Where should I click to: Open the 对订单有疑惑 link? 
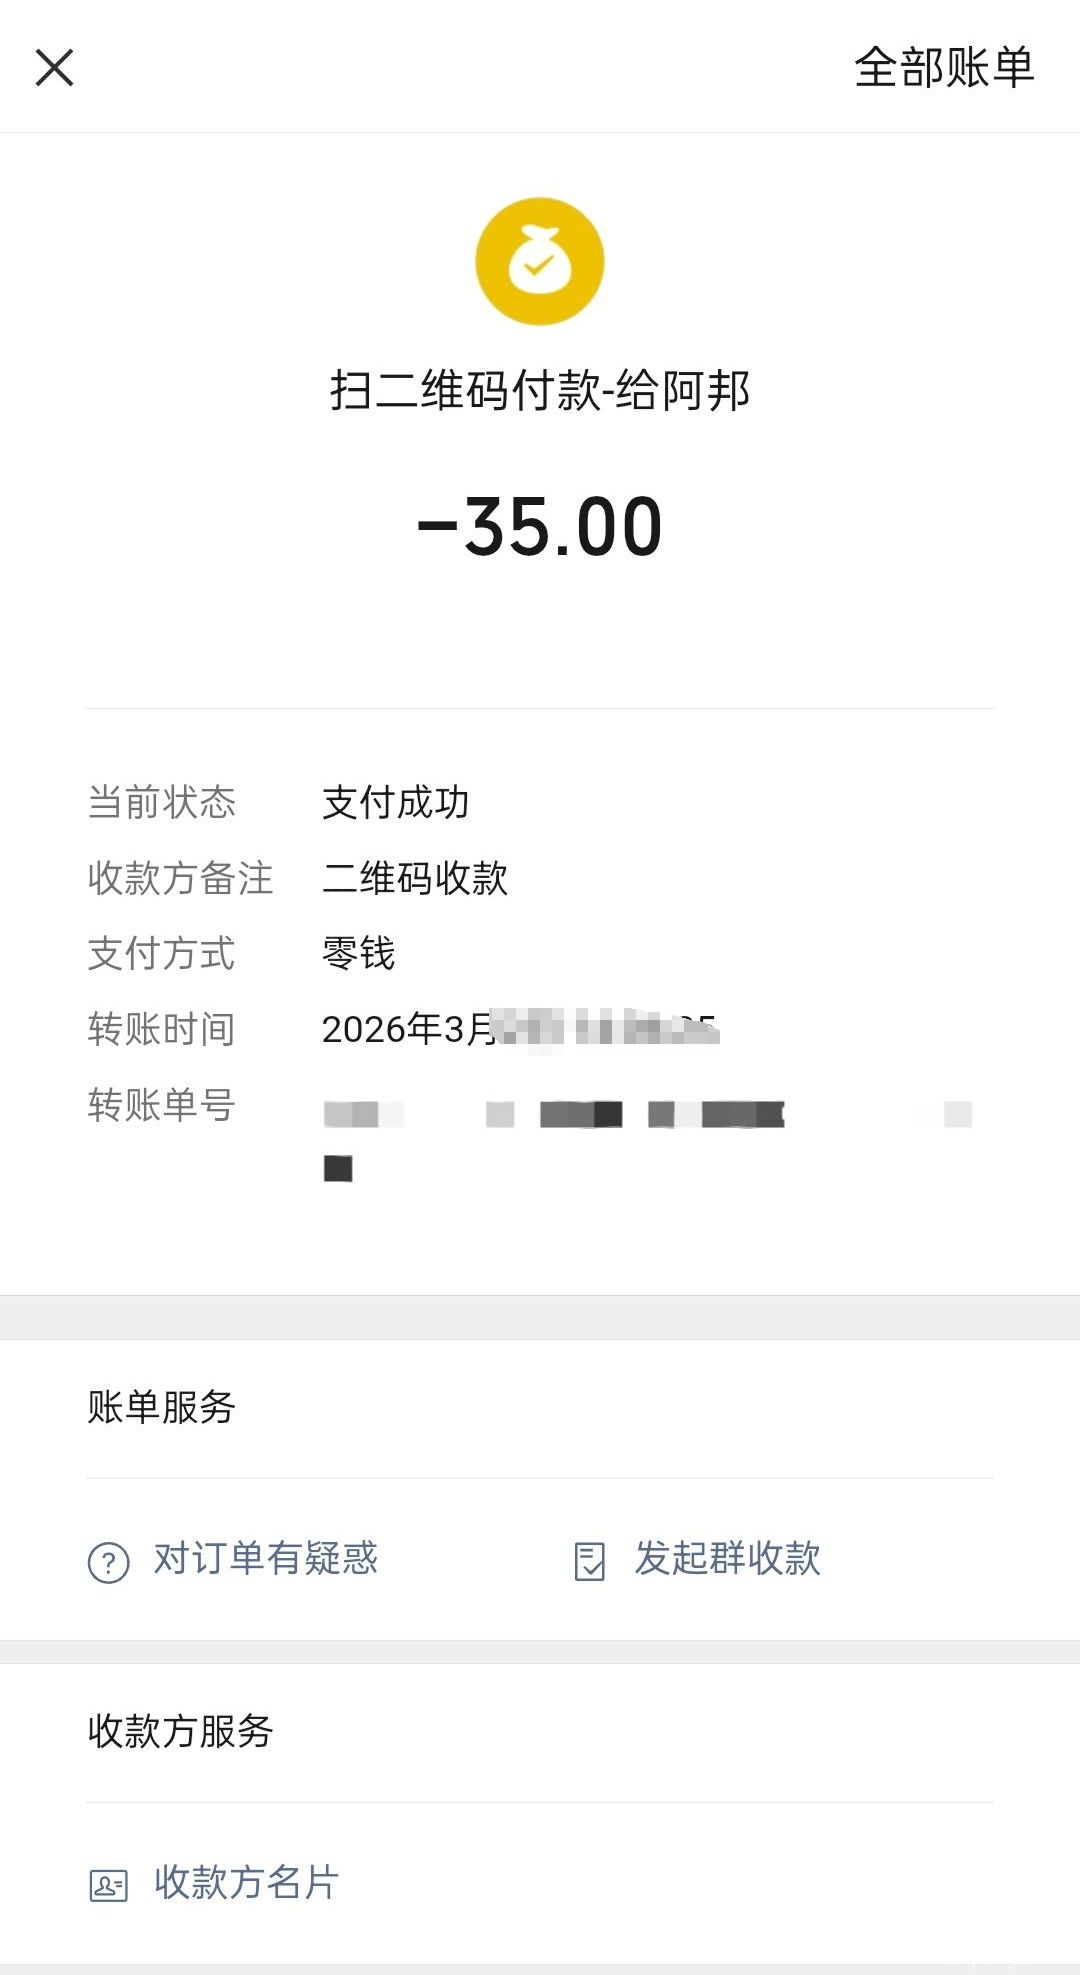(x=266, y=1558)
